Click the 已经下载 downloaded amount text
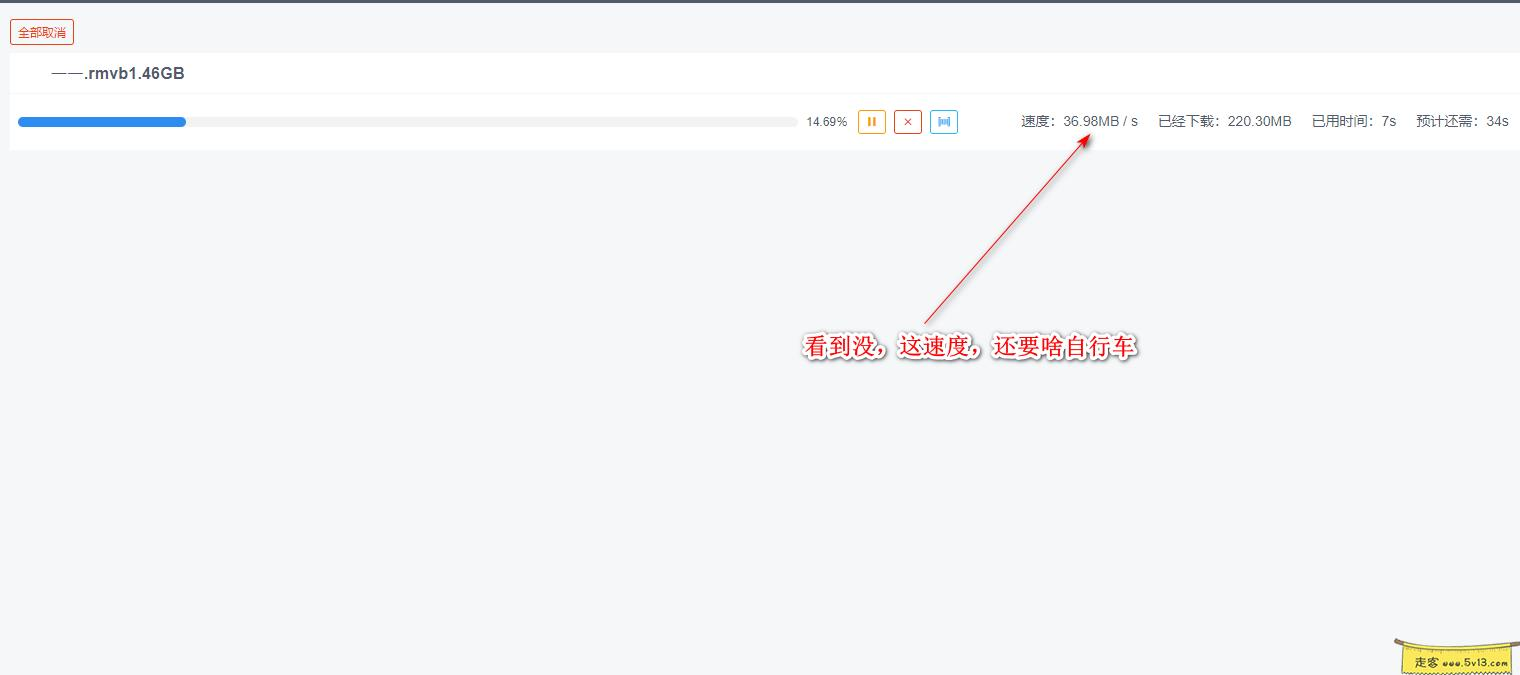 coord(1224,121)
